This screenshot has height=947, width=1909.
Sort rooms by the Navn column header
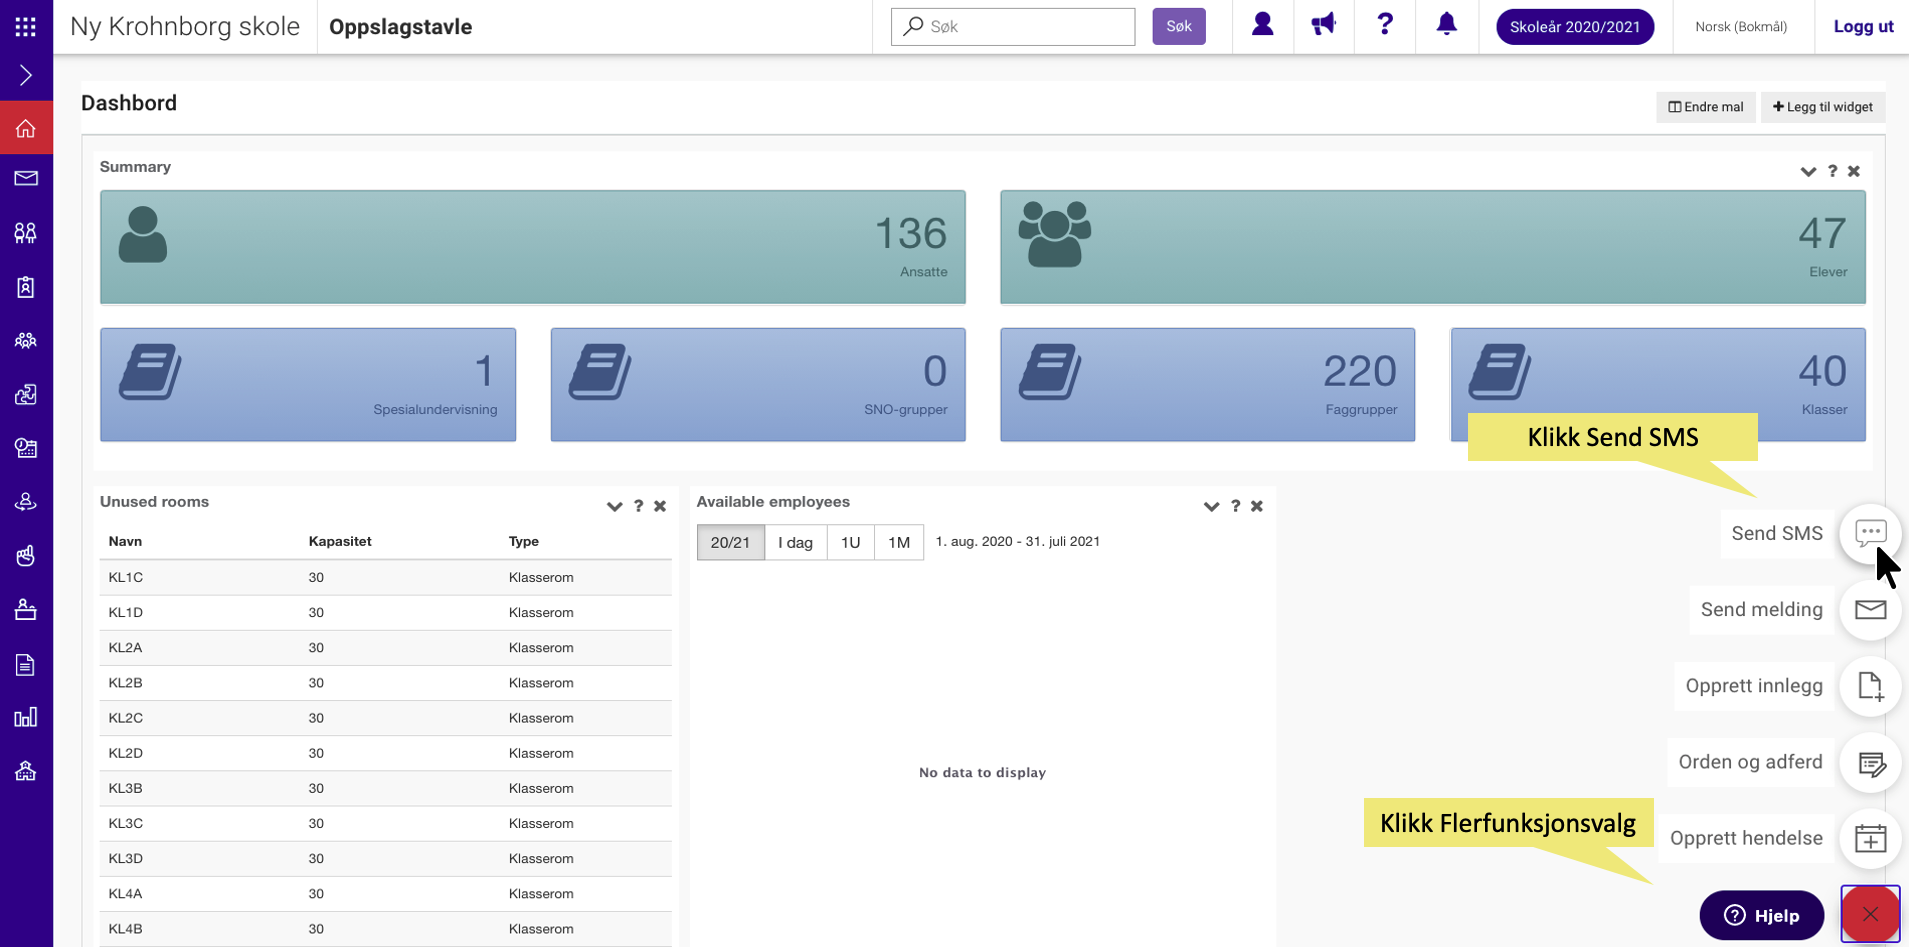click(125, 541)
